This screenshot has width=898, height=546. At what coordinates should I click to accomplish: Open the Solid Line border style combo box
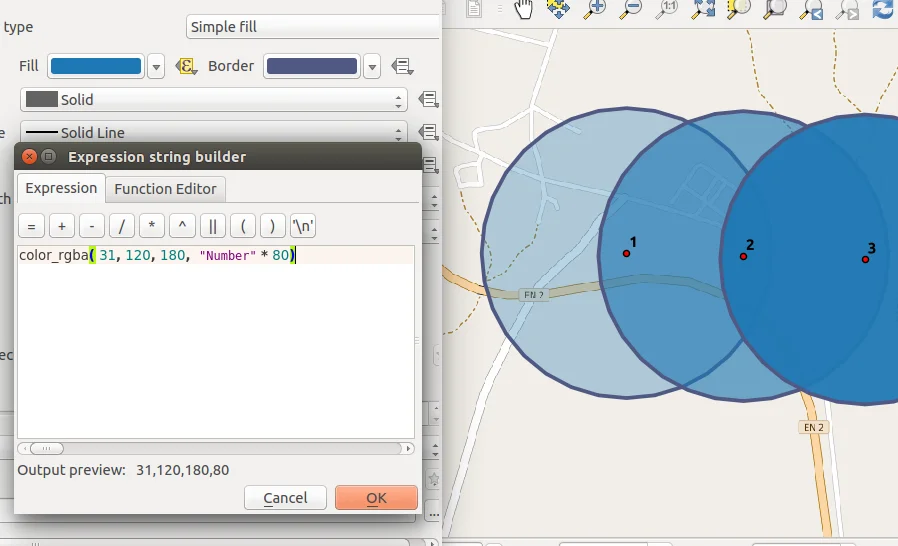(214, 133)
